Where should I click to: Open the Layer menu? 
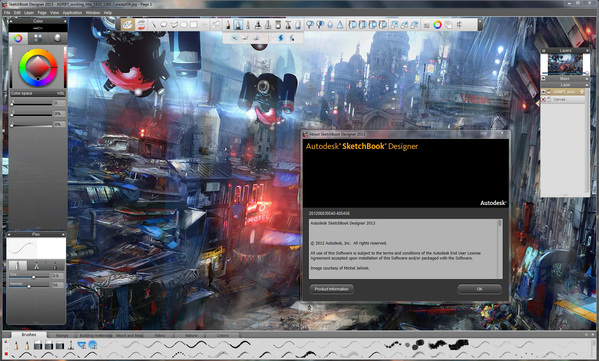tap(29, 13)
